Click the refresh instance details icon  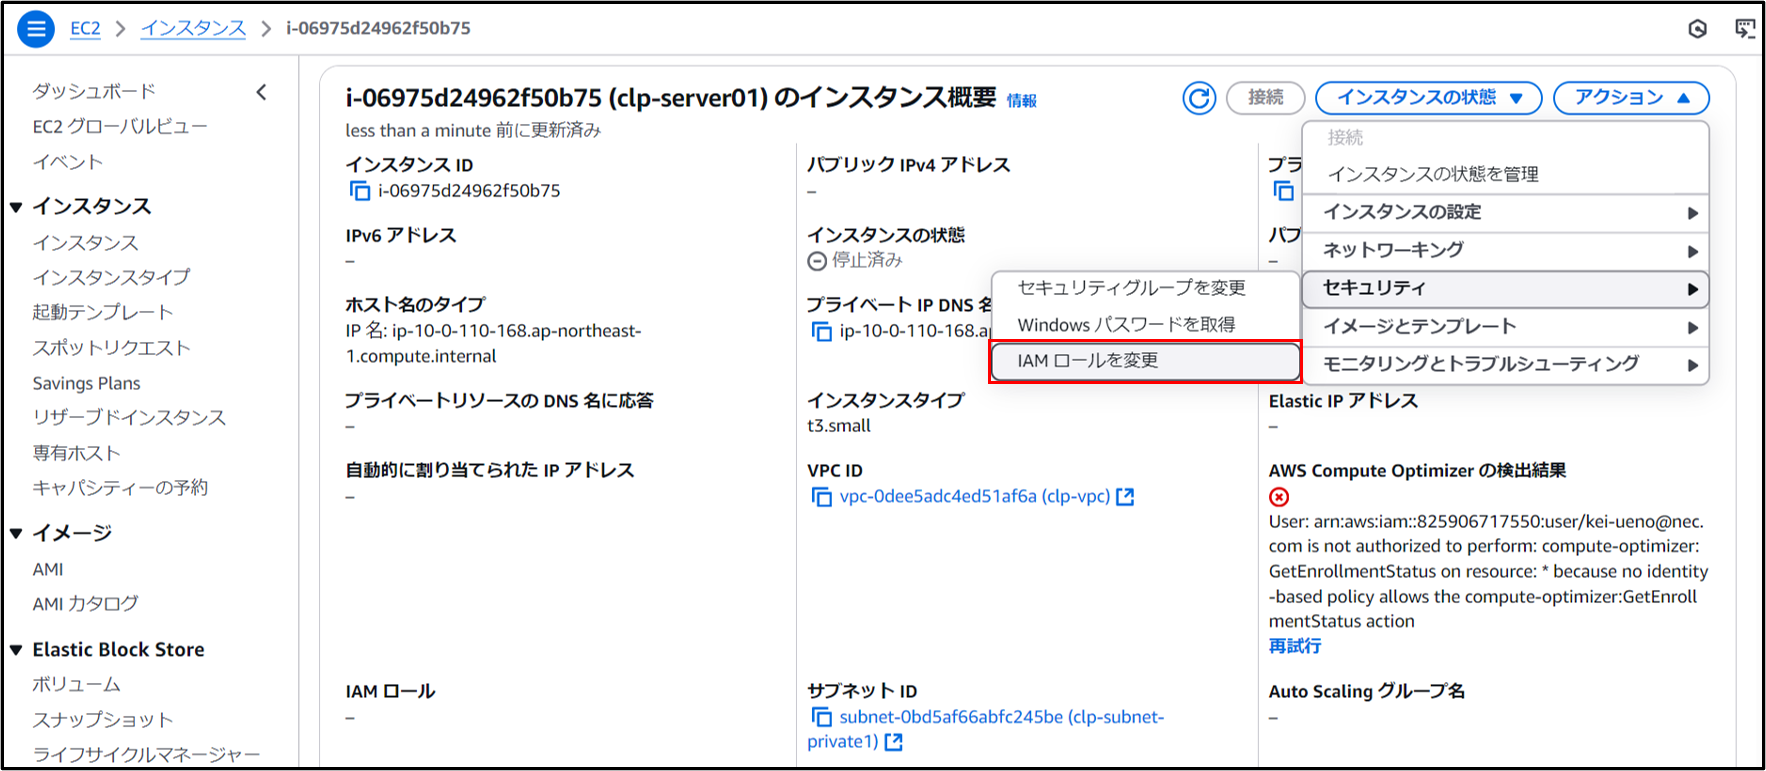pos(1199,98)
